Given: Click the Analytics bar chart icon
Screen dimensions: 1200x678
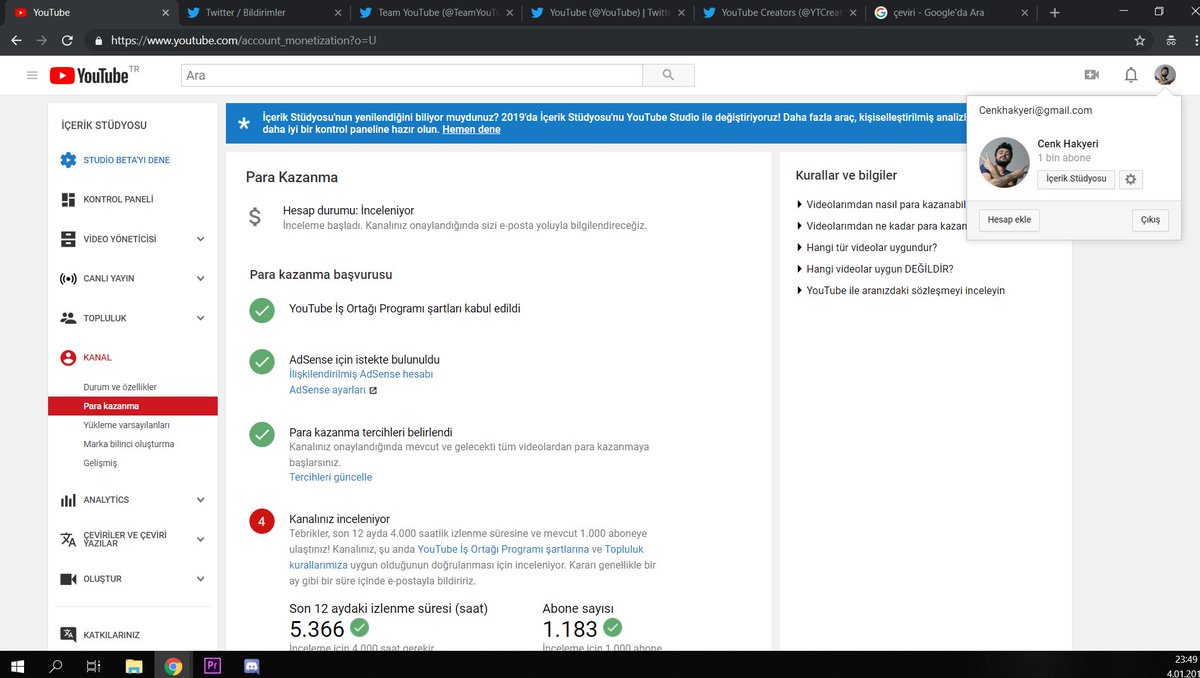Looking at the screenshot, I should [x=68, y=500].
